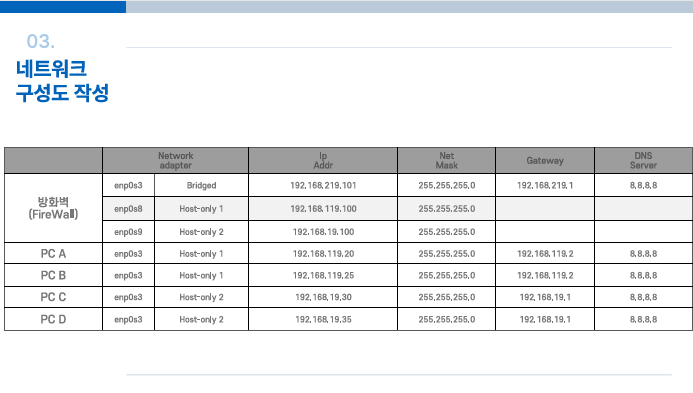Viewport: 693px width, 393px height.
Task: Select the "PC A" row label
Action: pyautogui.click(x=53, y=254)
